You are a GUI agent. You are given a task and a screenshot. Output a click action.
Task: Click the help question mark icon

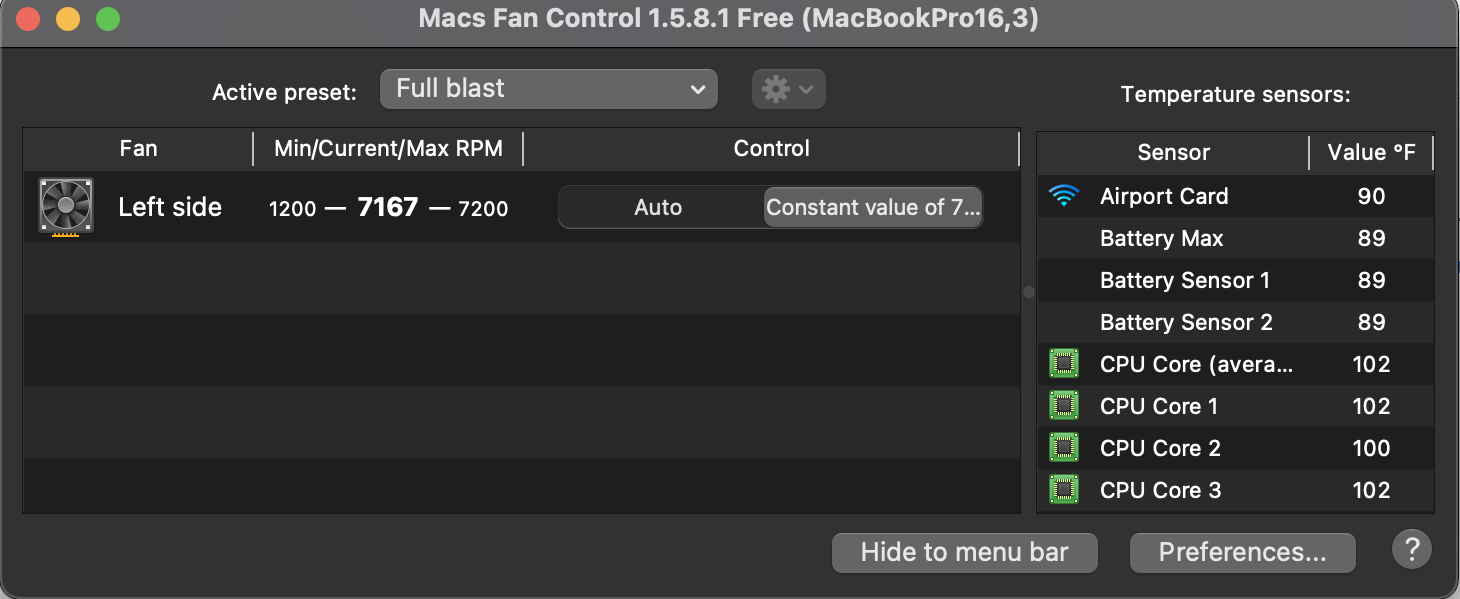[x=1411, y=548]
